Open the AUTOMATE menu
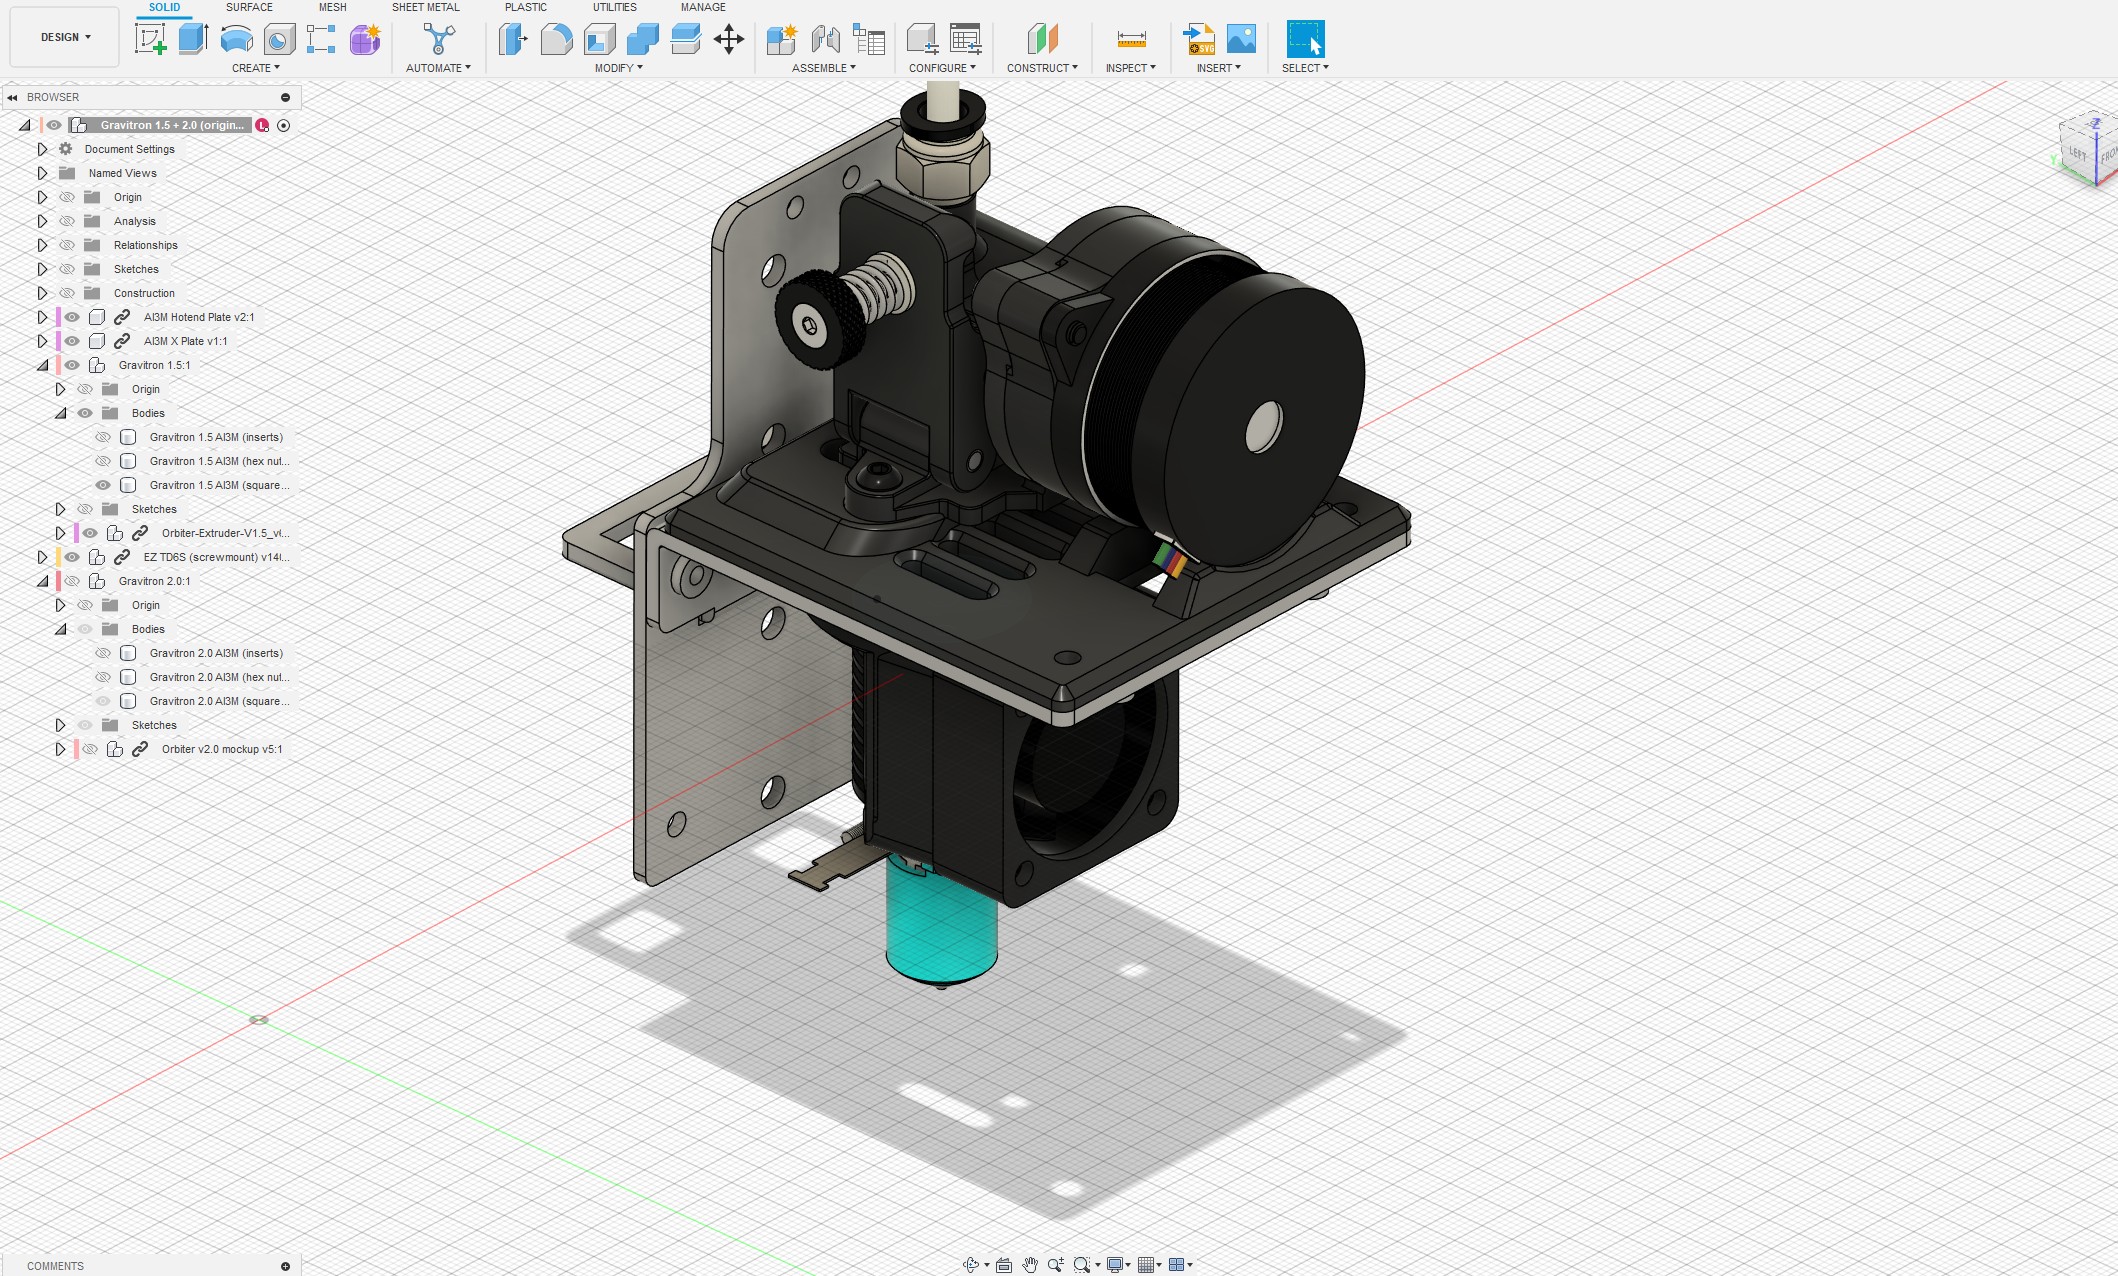2118x1276 pixels. [438, 68]
